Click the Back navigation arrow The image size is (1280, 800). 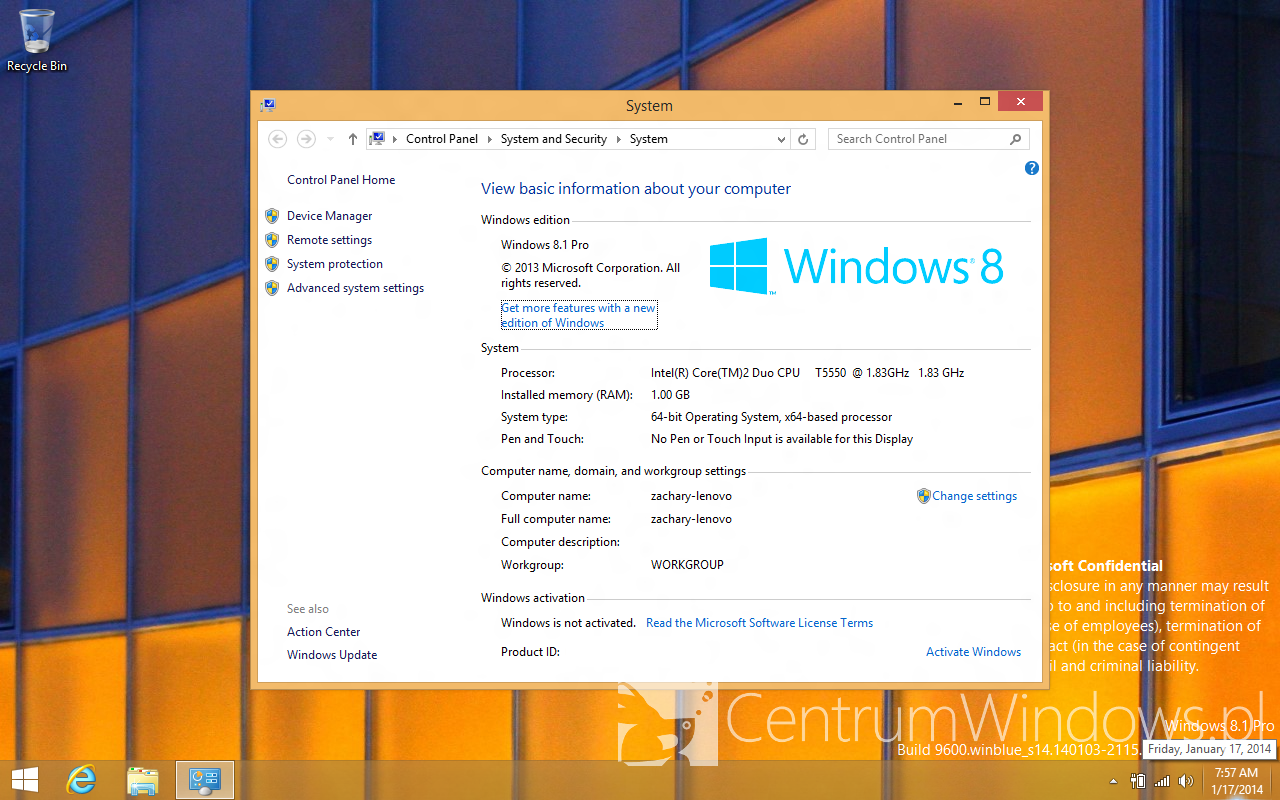[x=278, y=139]
